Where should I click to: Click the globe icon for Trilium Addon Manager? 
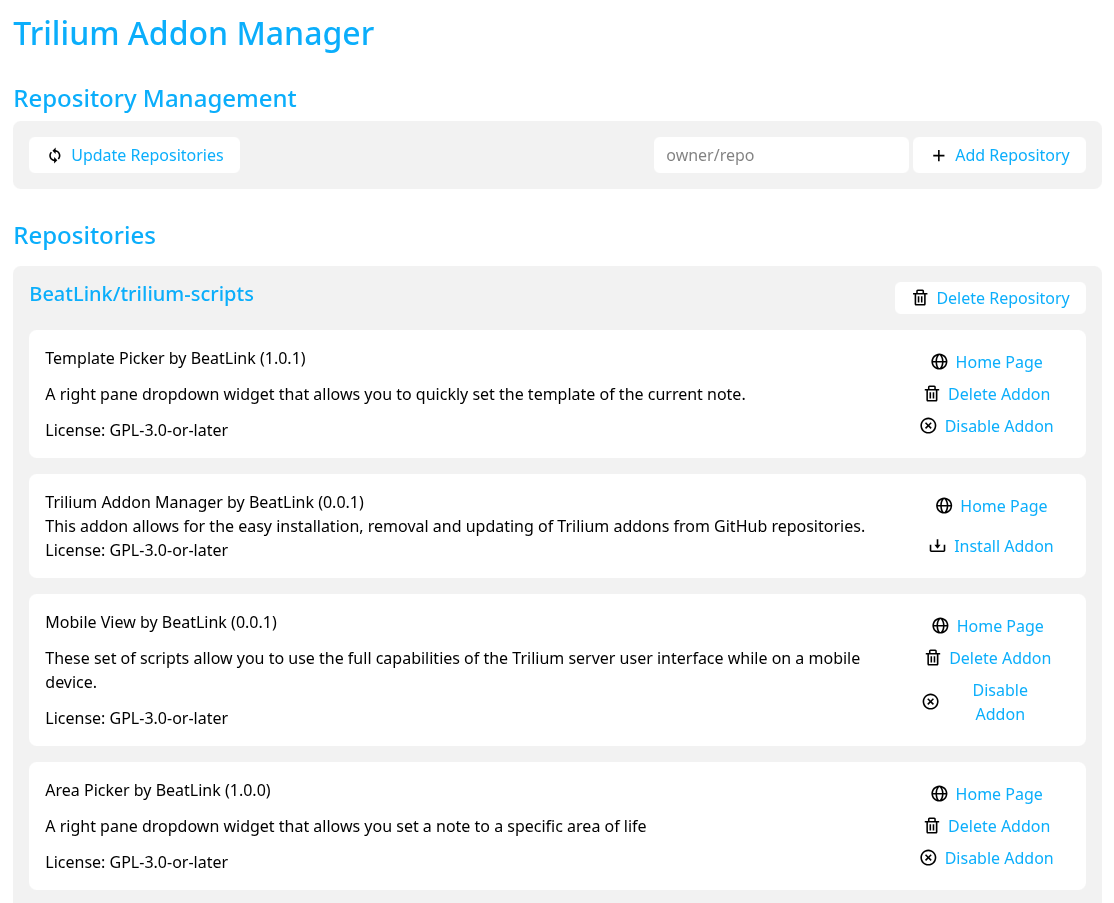[943, 506]
